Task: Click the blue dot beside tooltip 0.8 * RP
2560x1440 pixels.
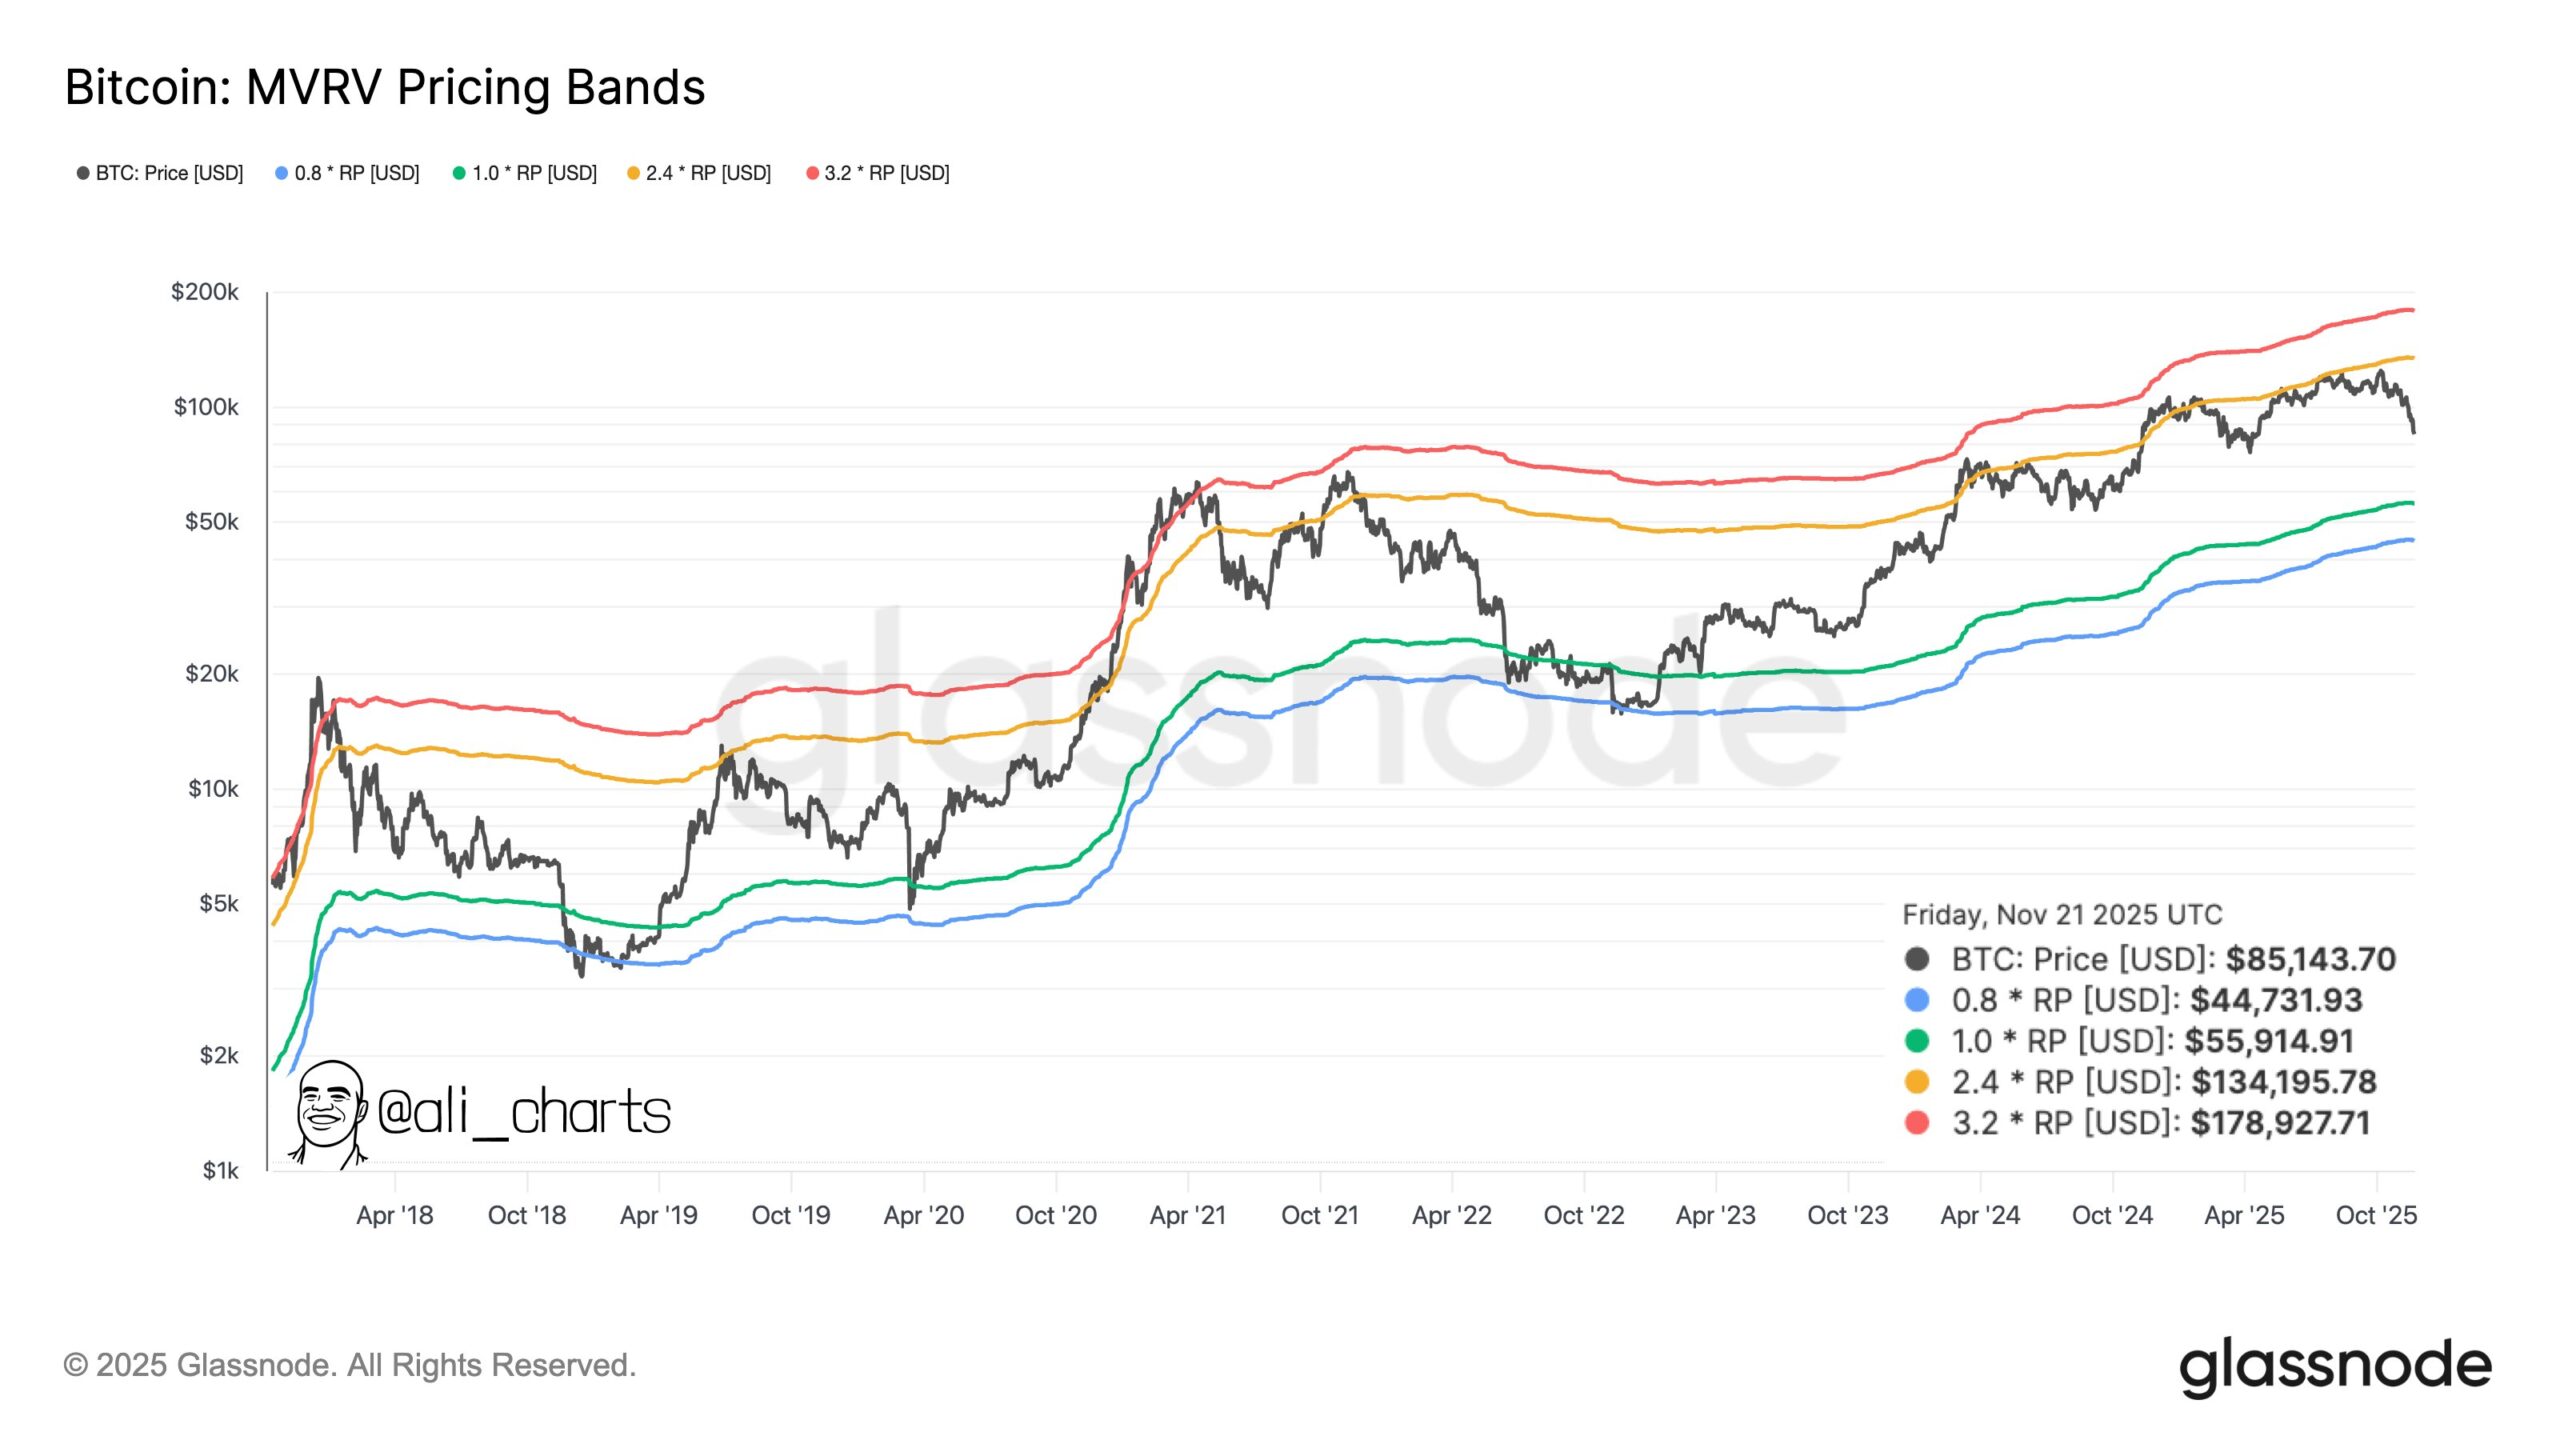Action: tap(1917, 1000)
